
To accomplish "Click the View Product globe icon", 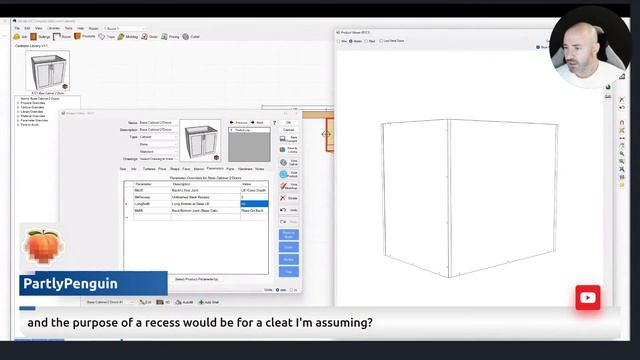I will (x=284, y=174).
